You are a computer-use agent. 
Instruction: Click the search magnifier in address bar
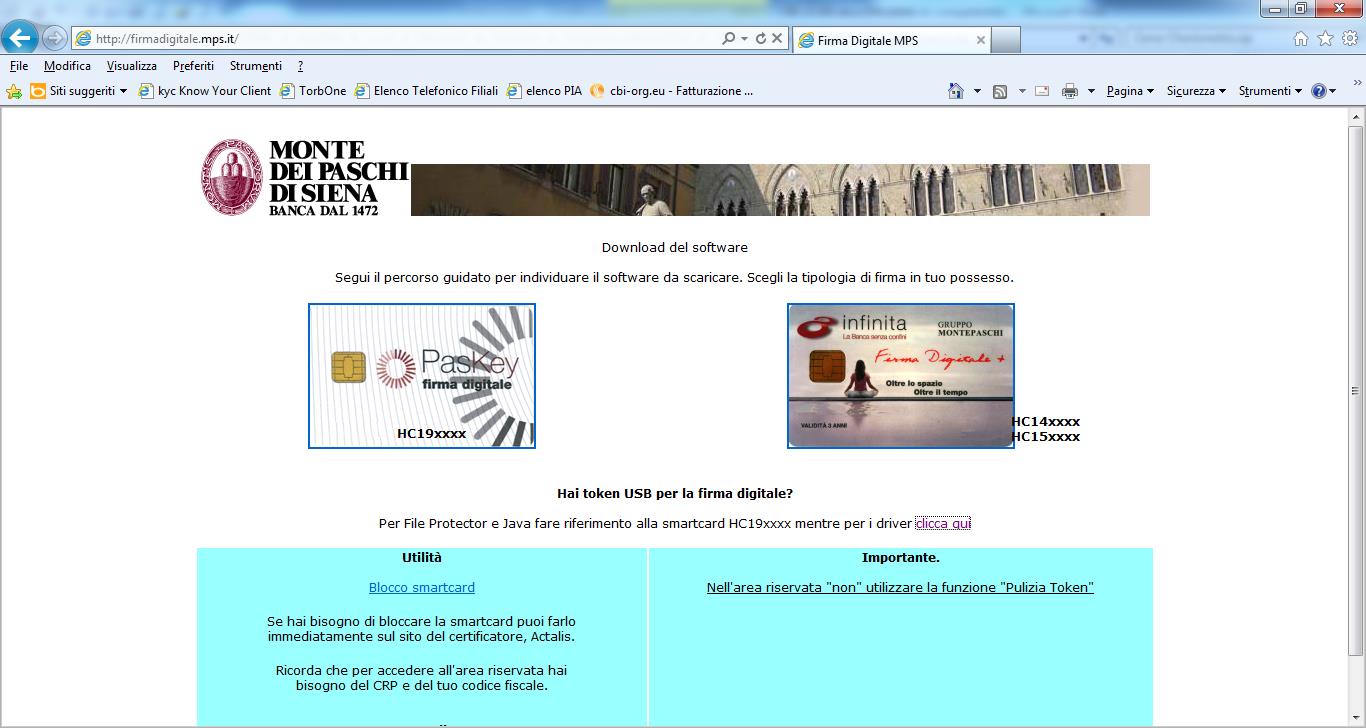pyautogui.click(x=728, y=39)
